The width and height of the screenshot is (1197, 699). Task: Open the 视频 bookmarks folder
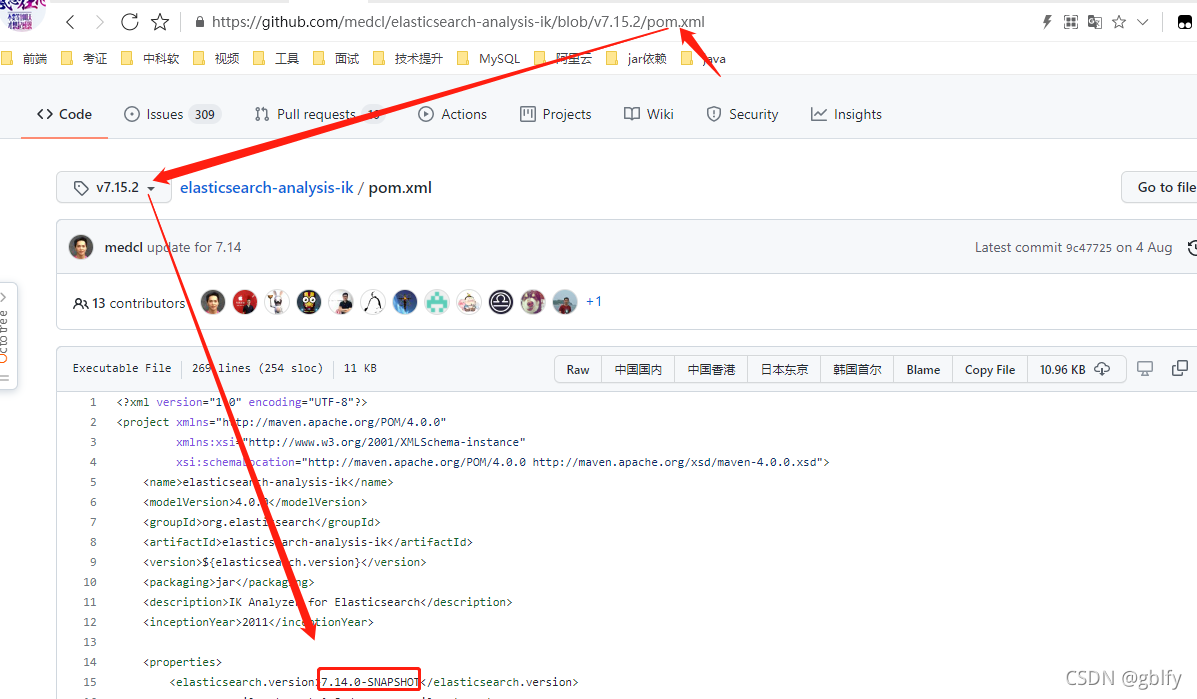click(x=216, y=59)
